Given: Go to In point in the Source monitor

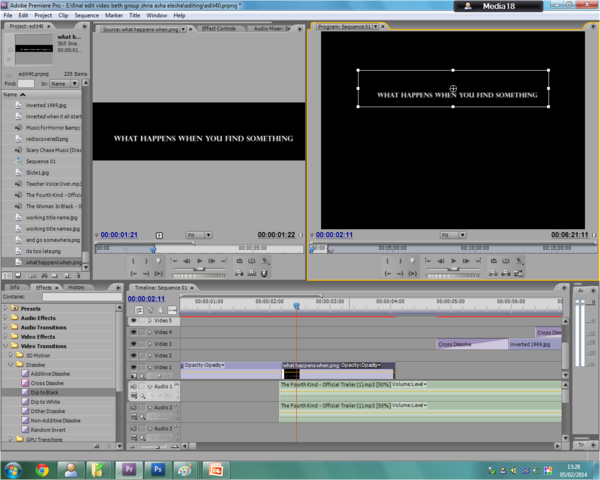Looking at the screenshot, I should pyautogui.click(x=134, y=273).
